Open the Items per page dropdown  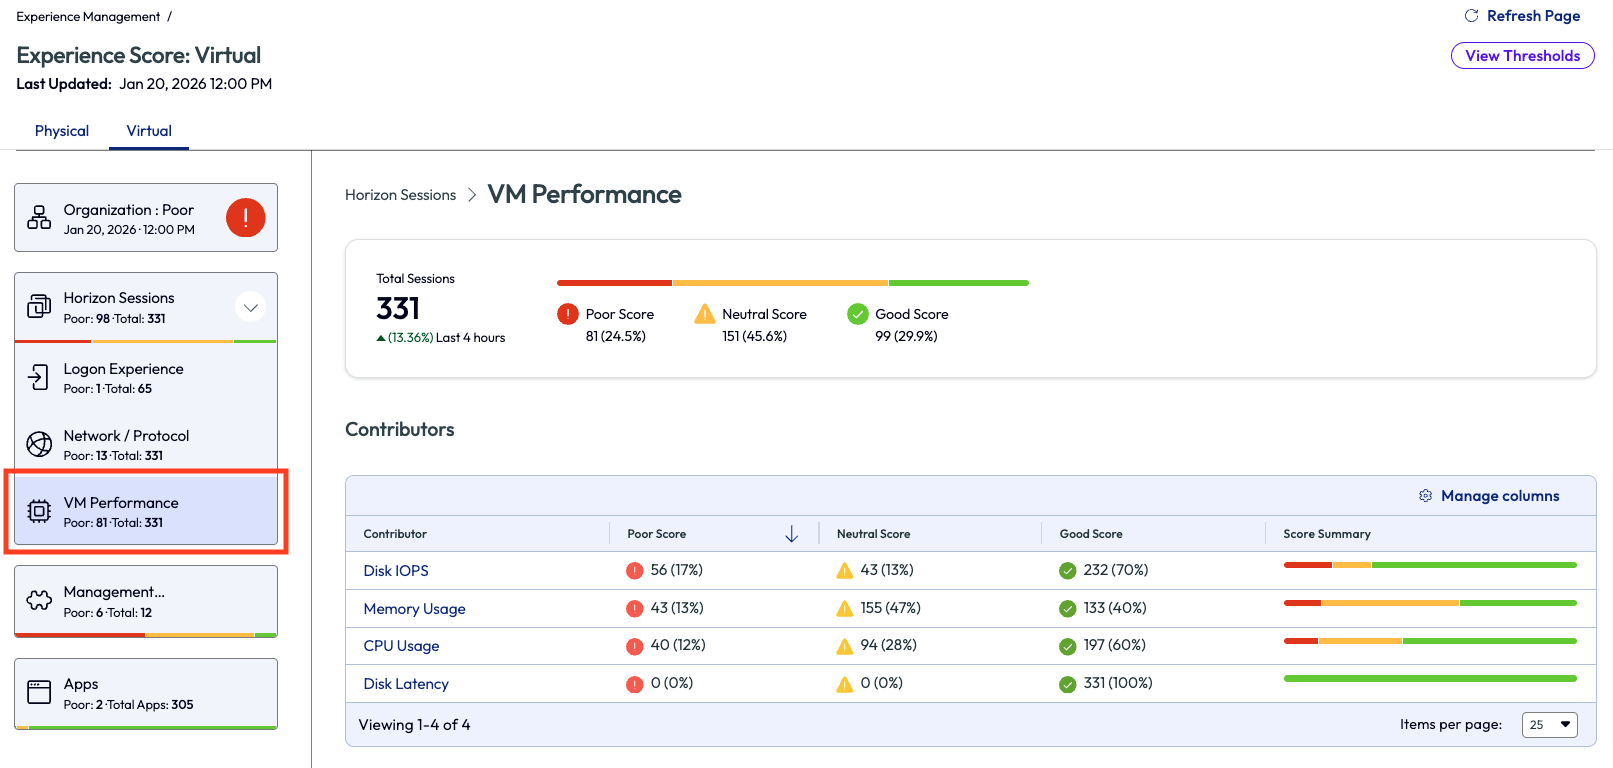(1549, 725)
